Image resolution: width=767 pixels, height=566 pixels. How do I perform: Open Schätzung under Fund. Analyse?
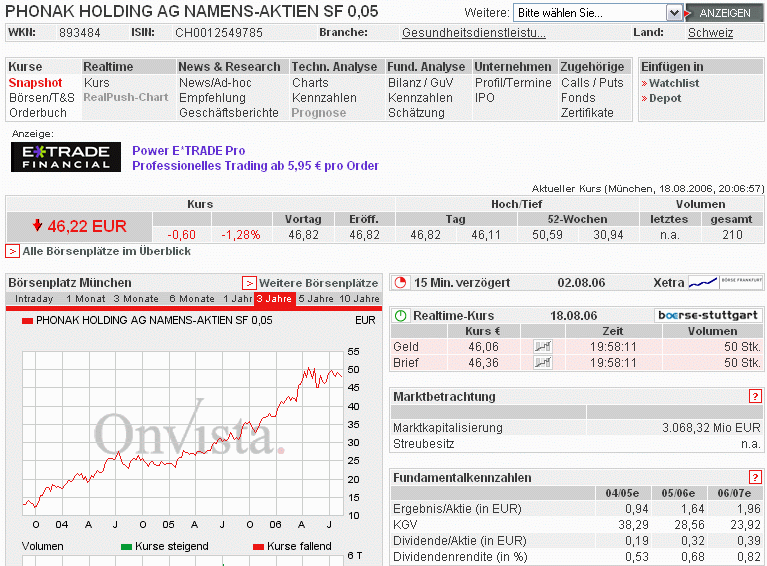point(416,113)
